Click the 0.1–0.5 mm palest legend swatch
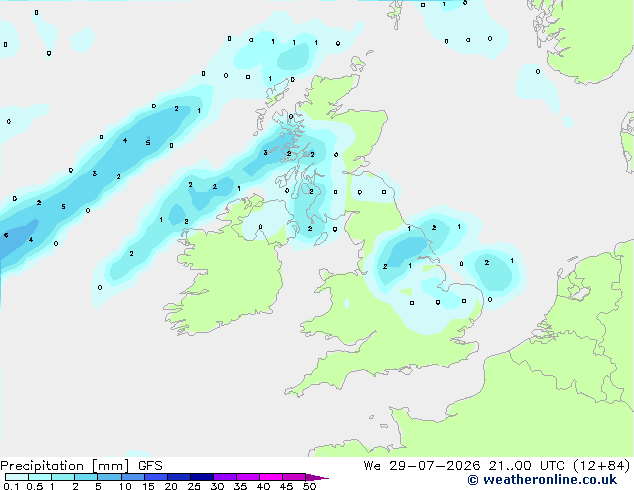The image size is (634, 490). click(17, 477)
